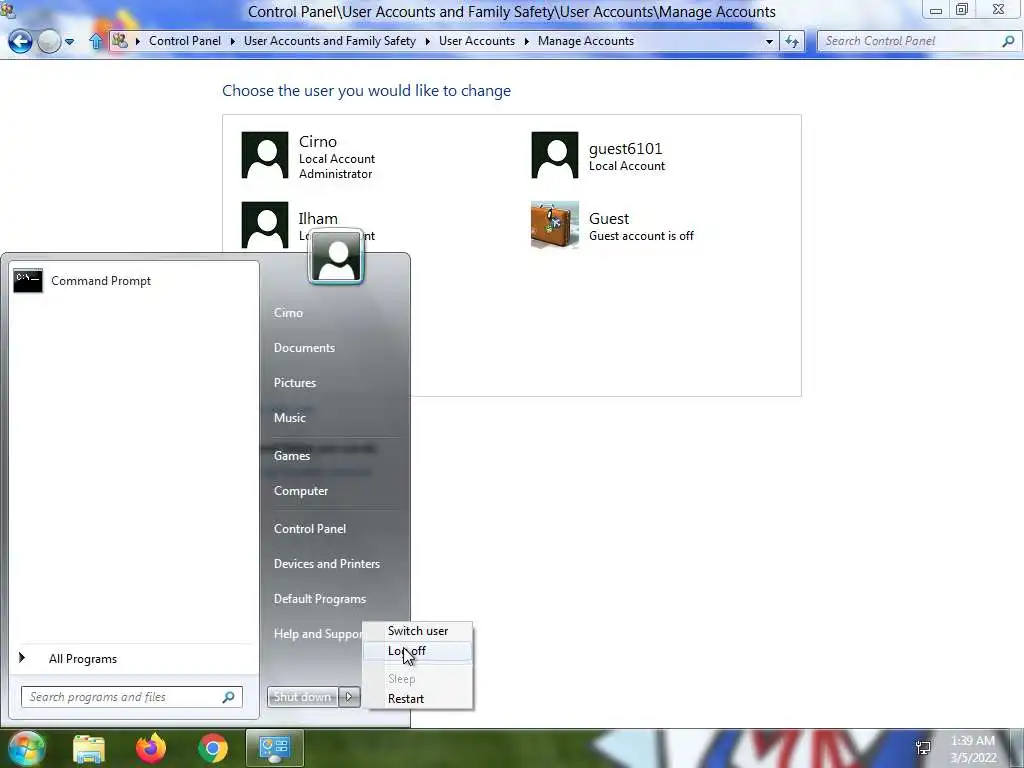Expand arrow after Control Panel breadcrumb

coord(232,42)
